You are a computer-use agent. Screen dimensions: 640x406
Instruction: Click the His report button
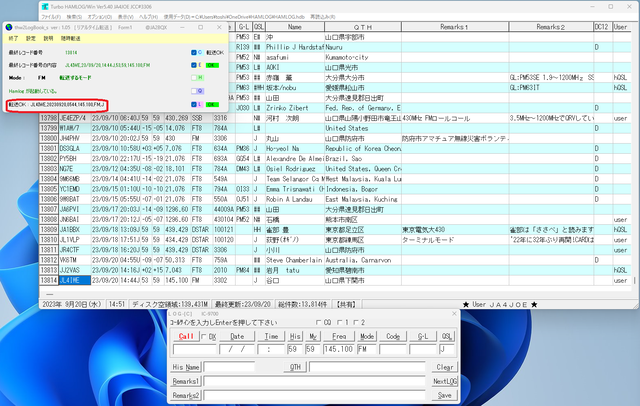pos(295,336)
